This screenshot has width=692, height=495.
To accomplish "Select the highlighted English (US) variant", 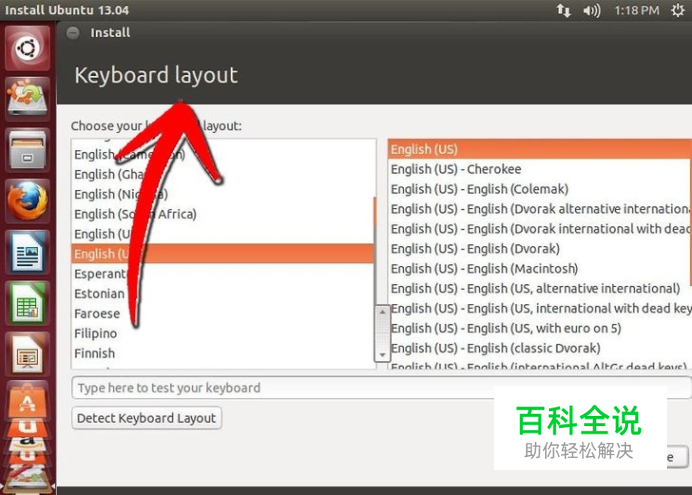I will coord(540,149).
